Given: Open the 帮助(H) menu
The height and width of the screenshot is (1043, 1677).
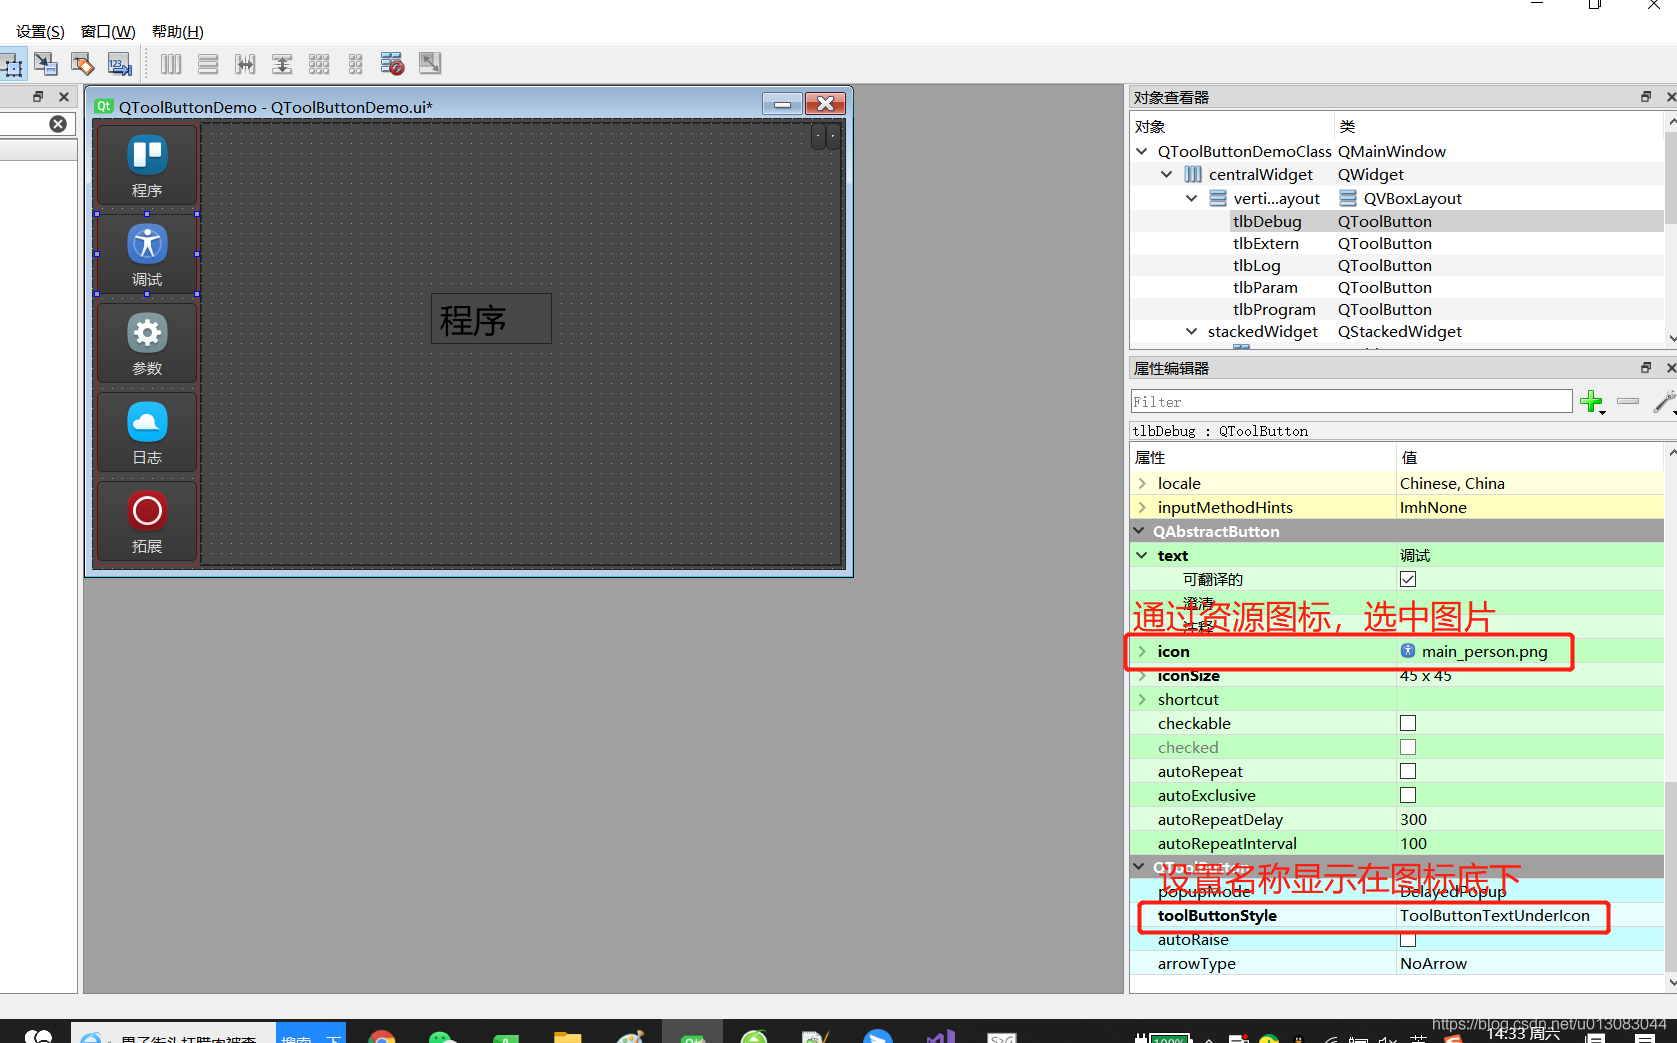Looking at the screenshot, I should pyautogui.click(x=178, y=32).
